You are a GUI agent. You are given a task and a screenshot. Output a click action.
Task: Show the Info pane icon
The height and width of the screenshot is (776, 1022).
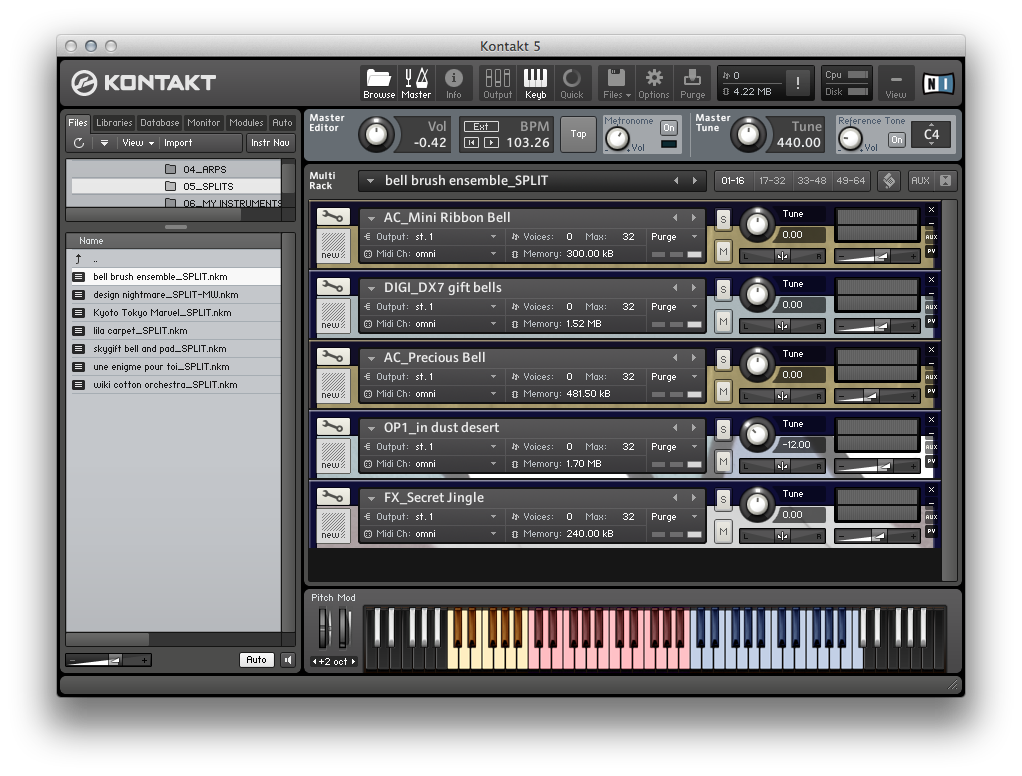pyautogui.click(x=454, y=83)
